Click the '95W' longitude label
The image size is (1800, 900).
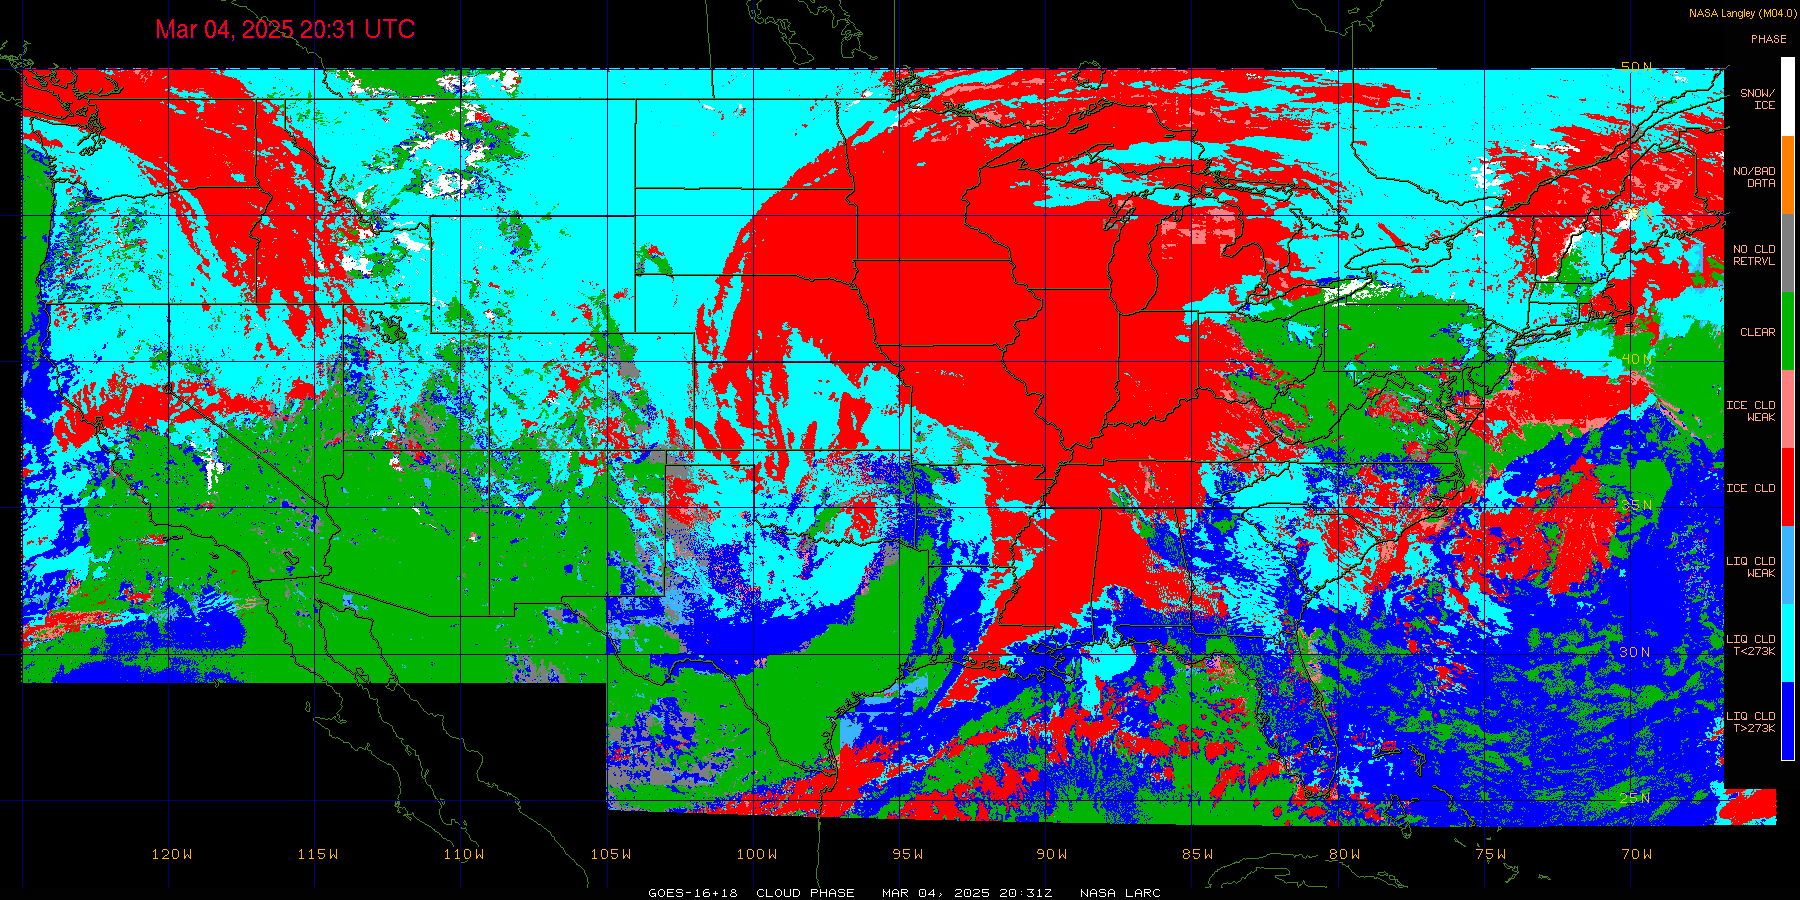[x=908, y=854]
